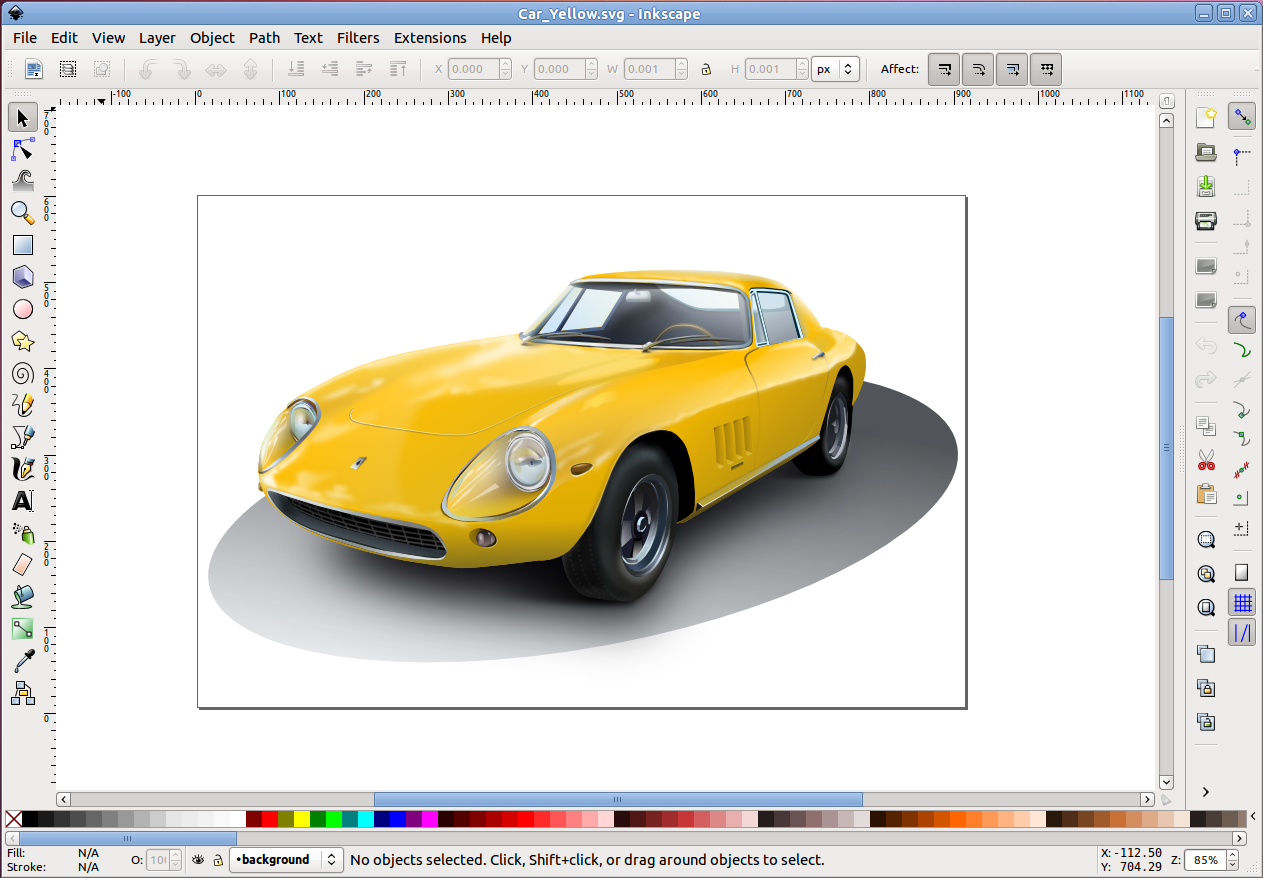
Task: Select the 3D Box tool
Action: (x=22, y=277)
